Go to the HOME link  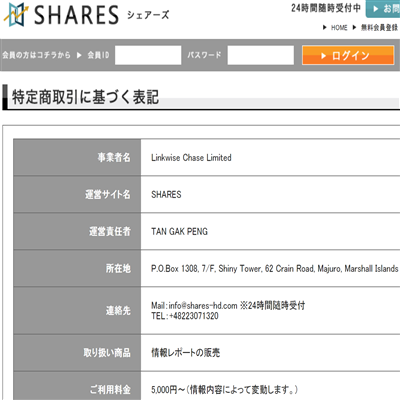click(x=339, y=28)
